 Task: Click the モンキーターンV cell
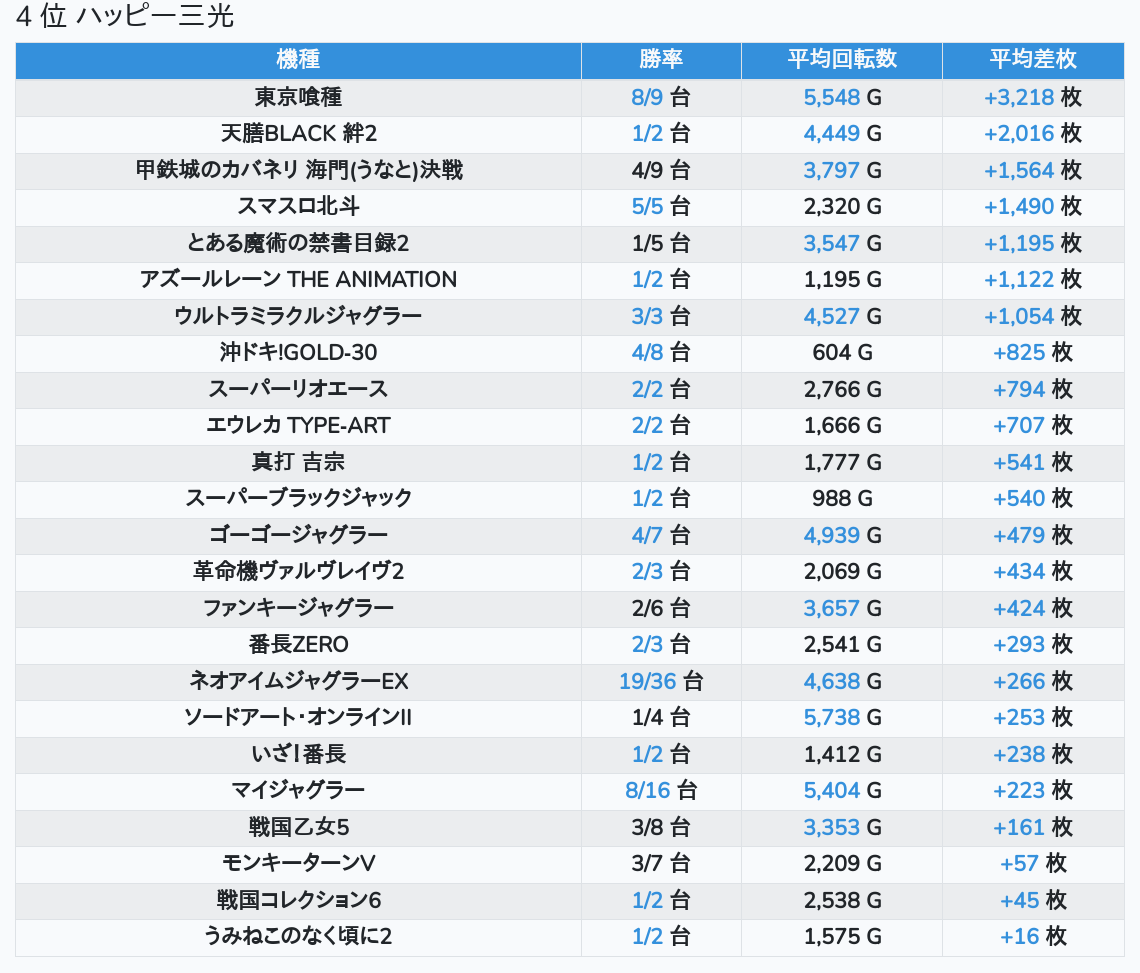click(298, 864)
